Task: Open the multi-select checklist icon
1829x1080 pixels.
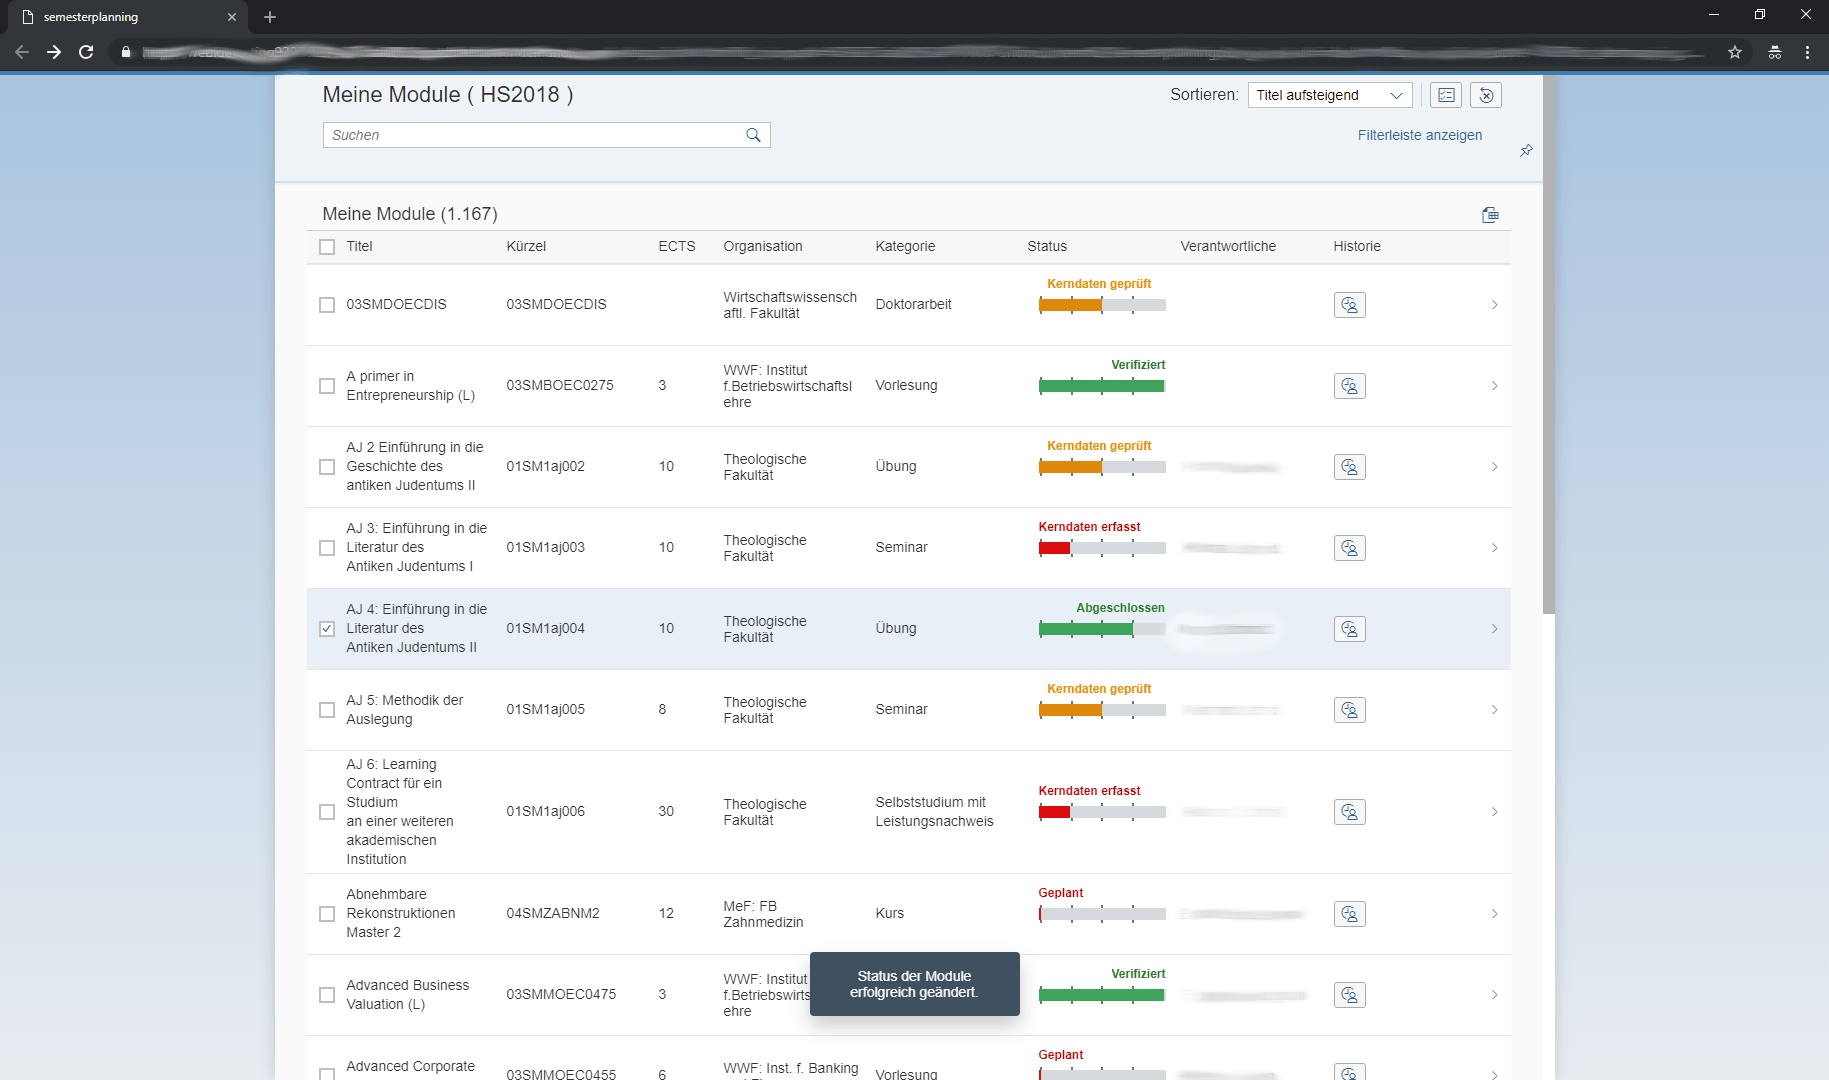Action: pos(1445,95)
